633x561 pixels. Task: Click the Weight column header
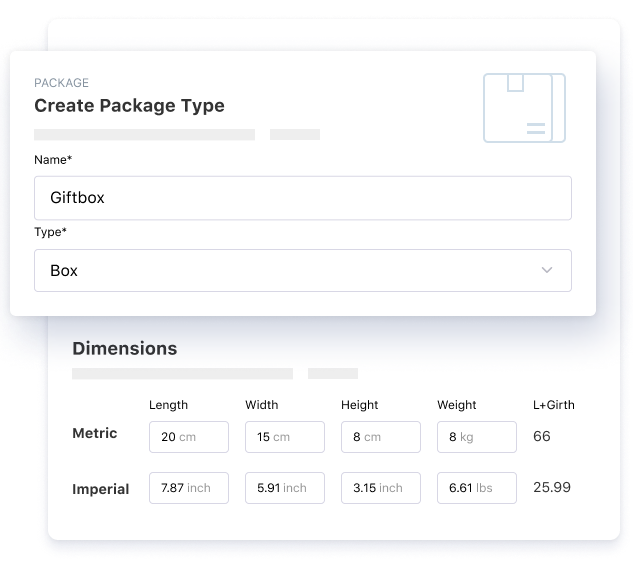pyautogui.click(x=457, y=405)
